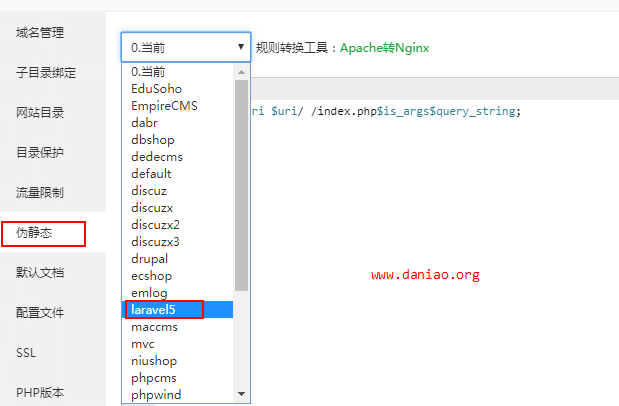Click the dropdown arrow beside 0.当前

click(241, 47)
